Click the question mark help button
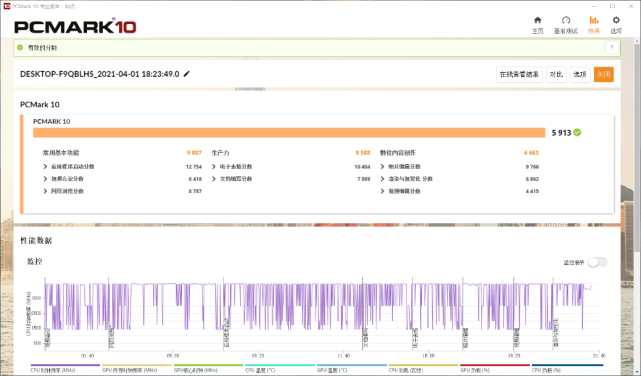The image size is (641, 376). [x=612, y=47]
